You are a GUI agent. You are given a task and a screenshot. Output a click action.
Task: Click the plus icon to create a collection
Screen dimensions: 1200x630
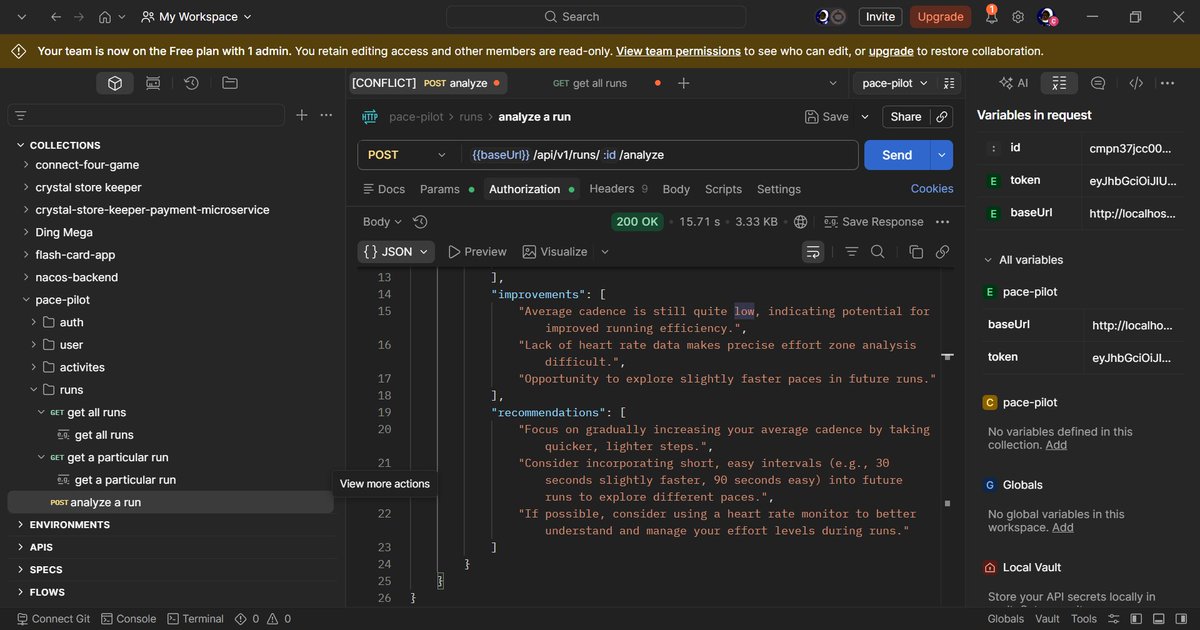302,115
